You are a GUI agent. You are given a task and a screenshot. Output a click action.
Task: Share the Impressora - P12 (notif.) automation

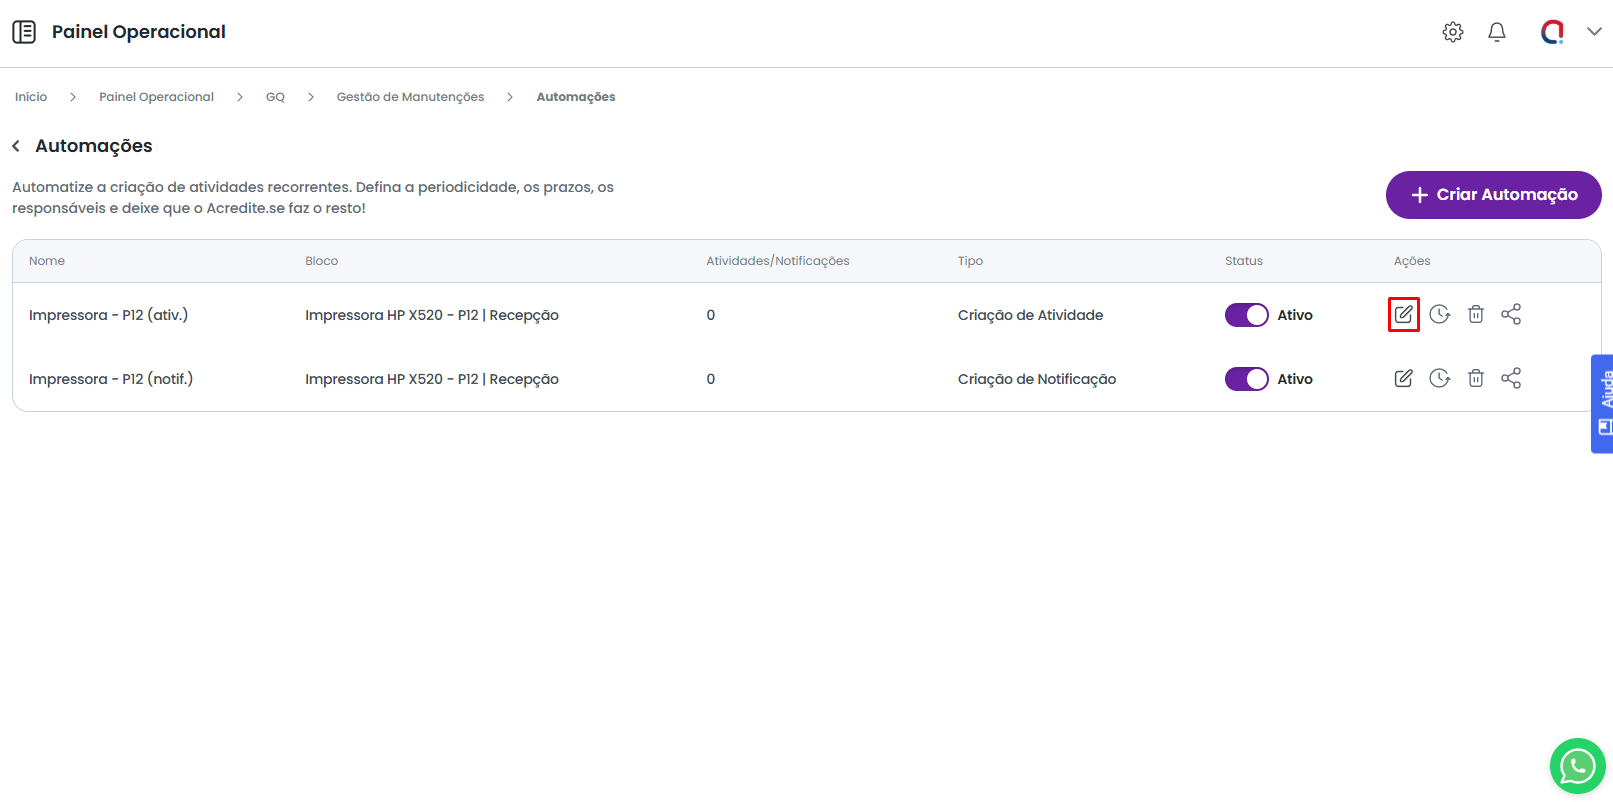click(x=1511, y=378)
